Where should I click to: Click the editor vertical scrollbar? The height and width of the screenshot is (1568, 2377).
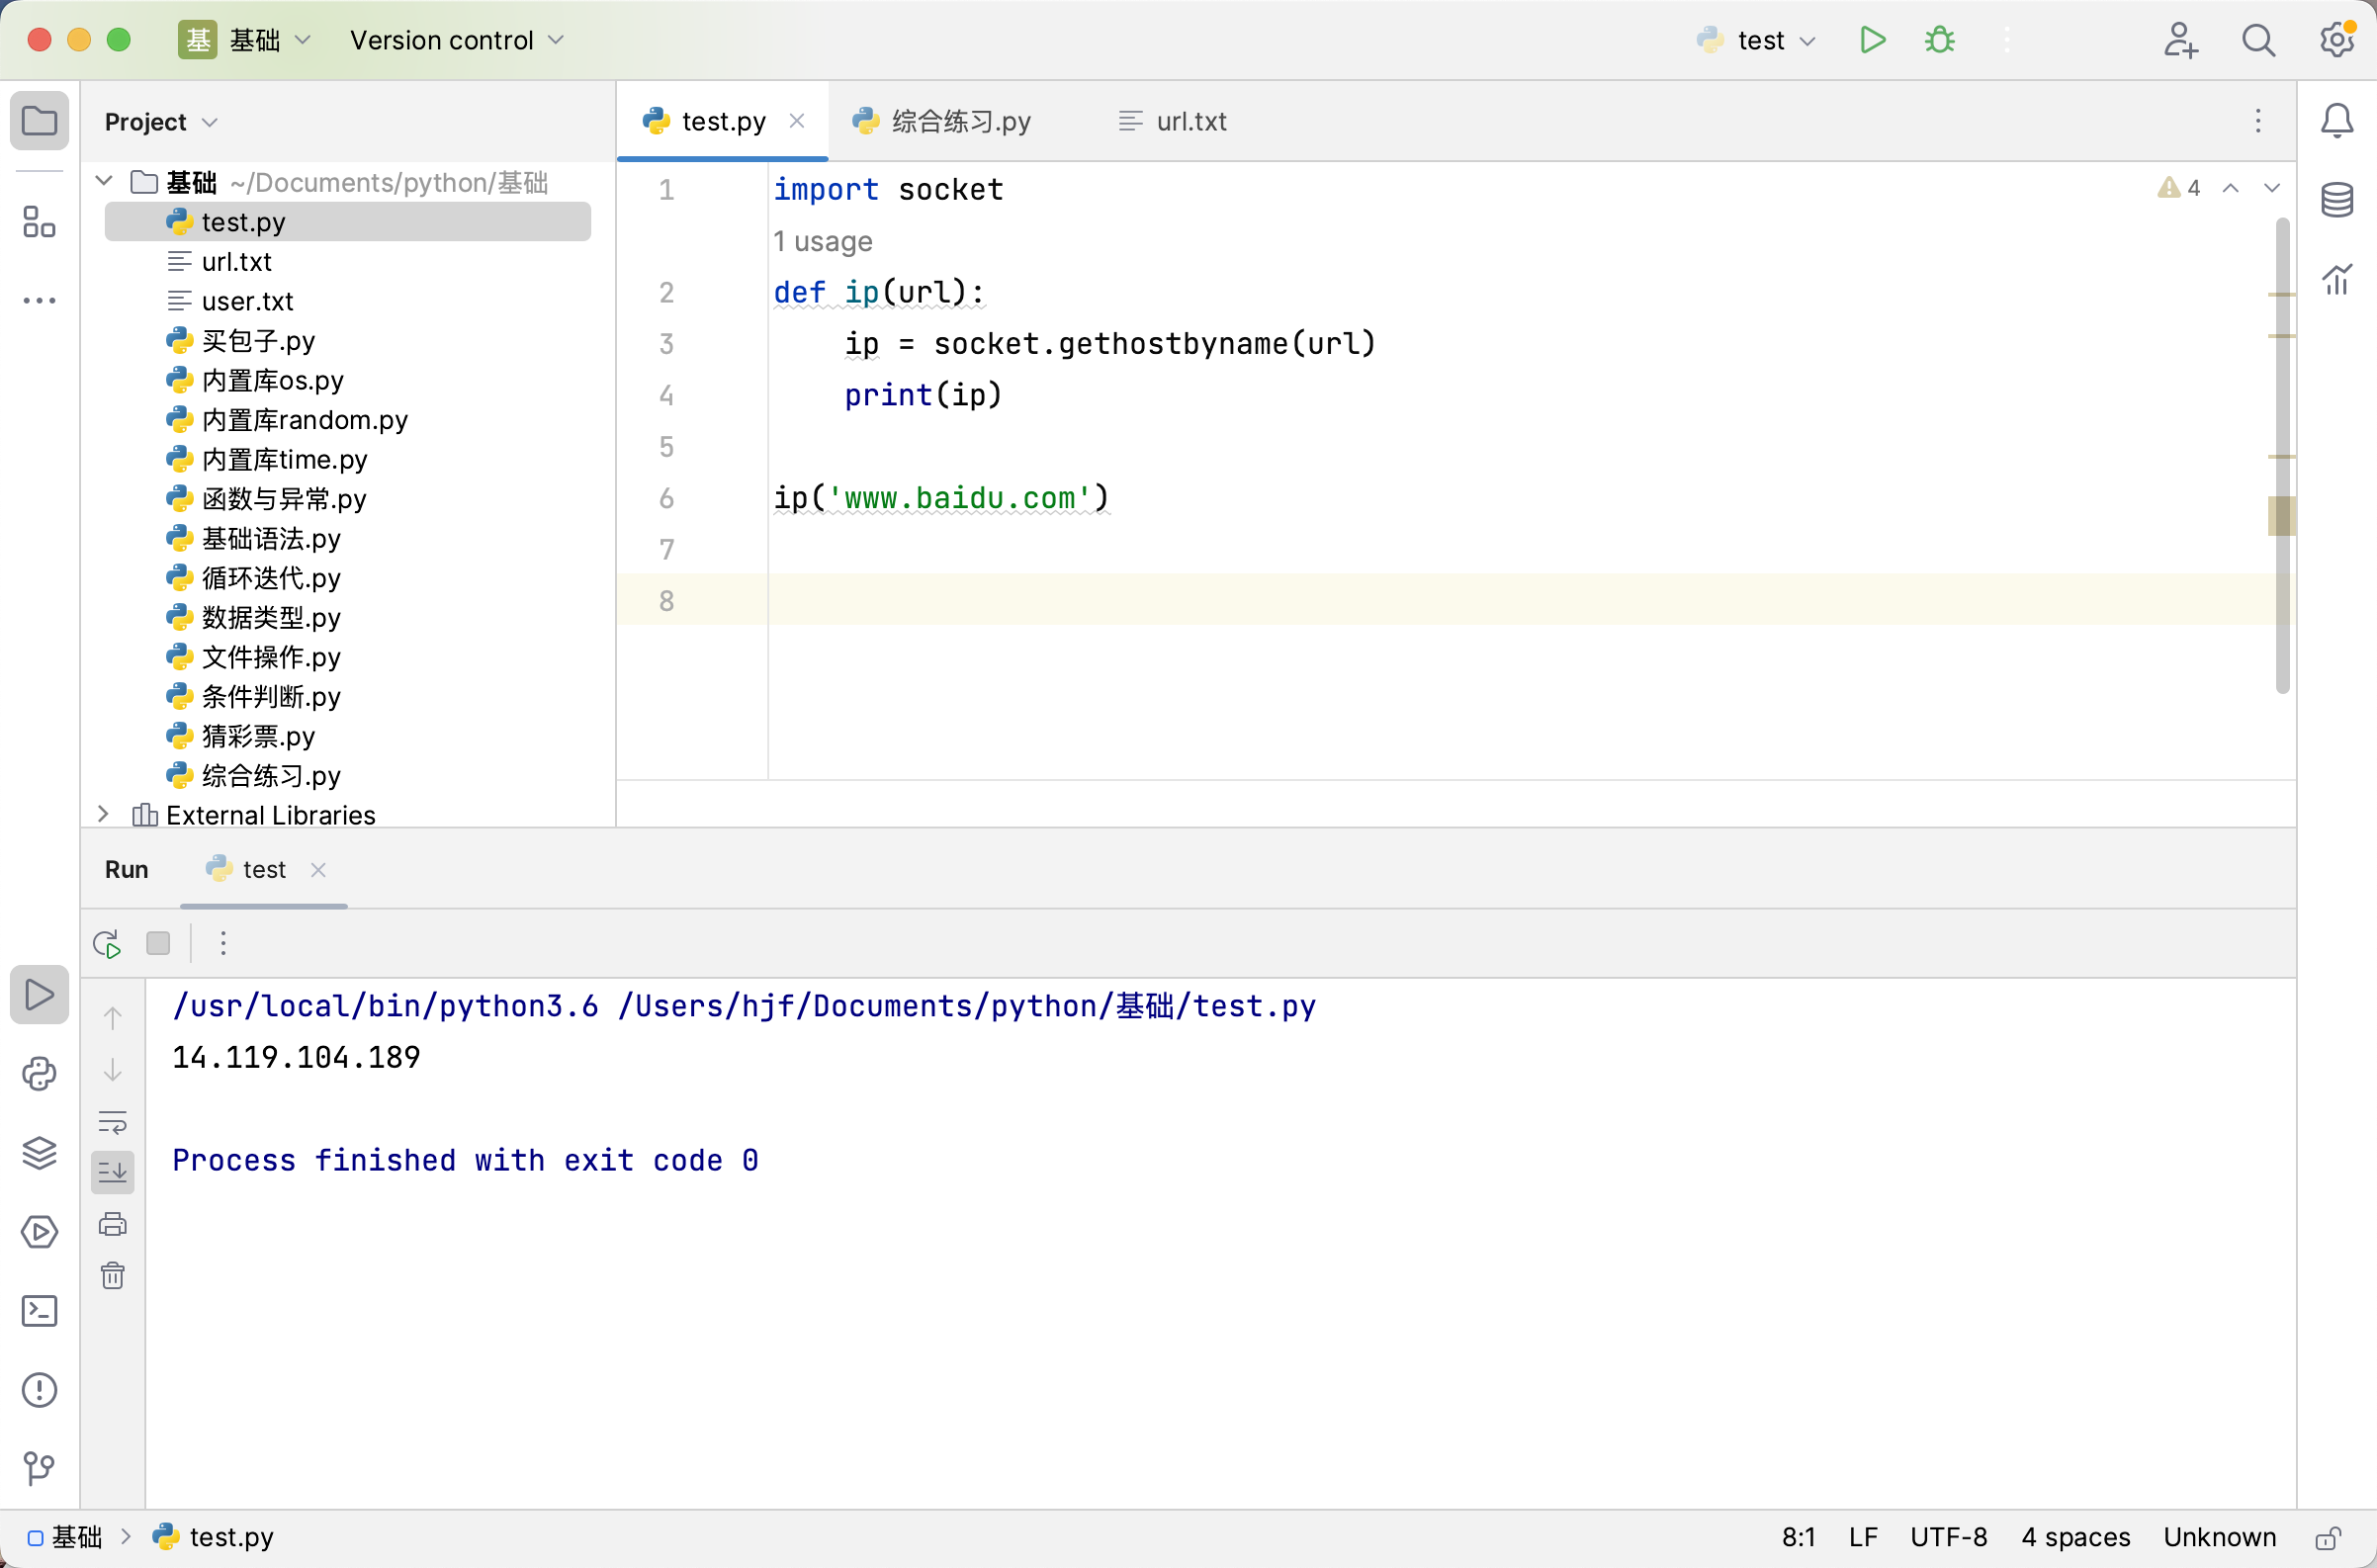[2282, 455]
